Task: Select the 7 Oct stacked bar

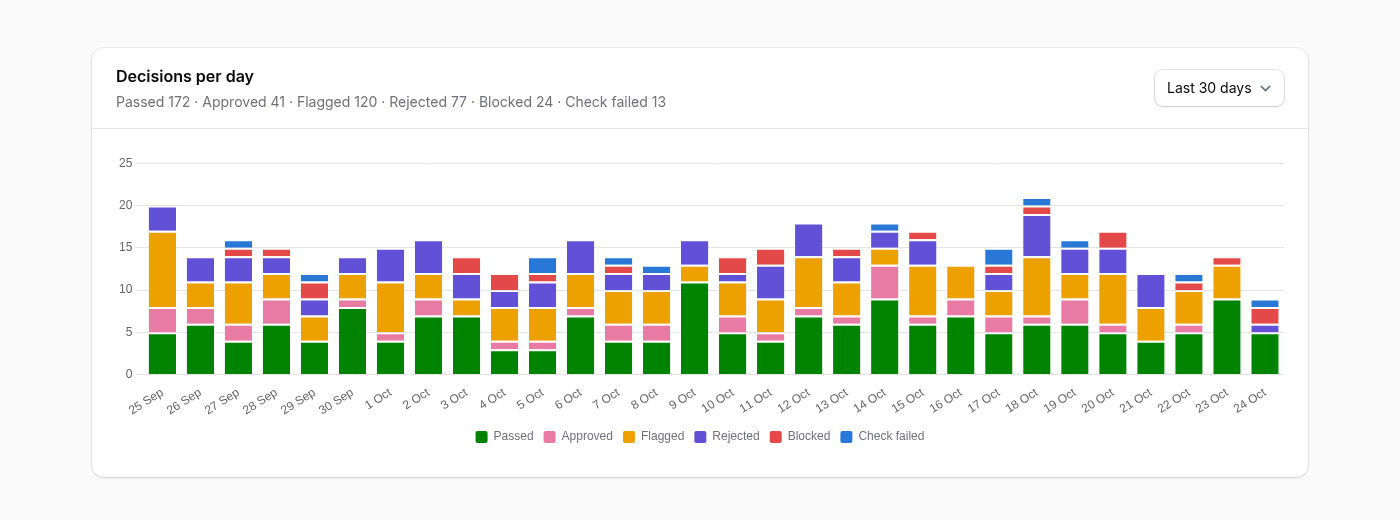Action: tap(619, 316)
